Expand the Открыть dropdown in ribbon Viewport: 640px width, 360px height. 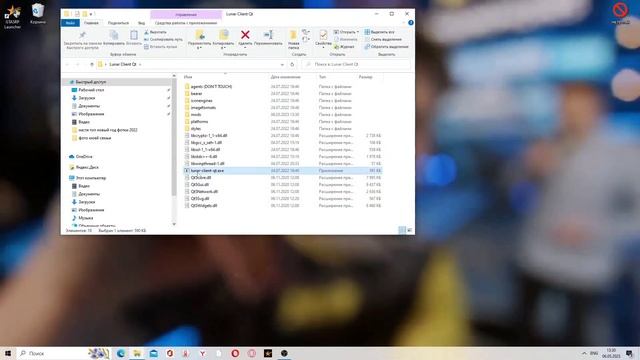coord(358,32)
